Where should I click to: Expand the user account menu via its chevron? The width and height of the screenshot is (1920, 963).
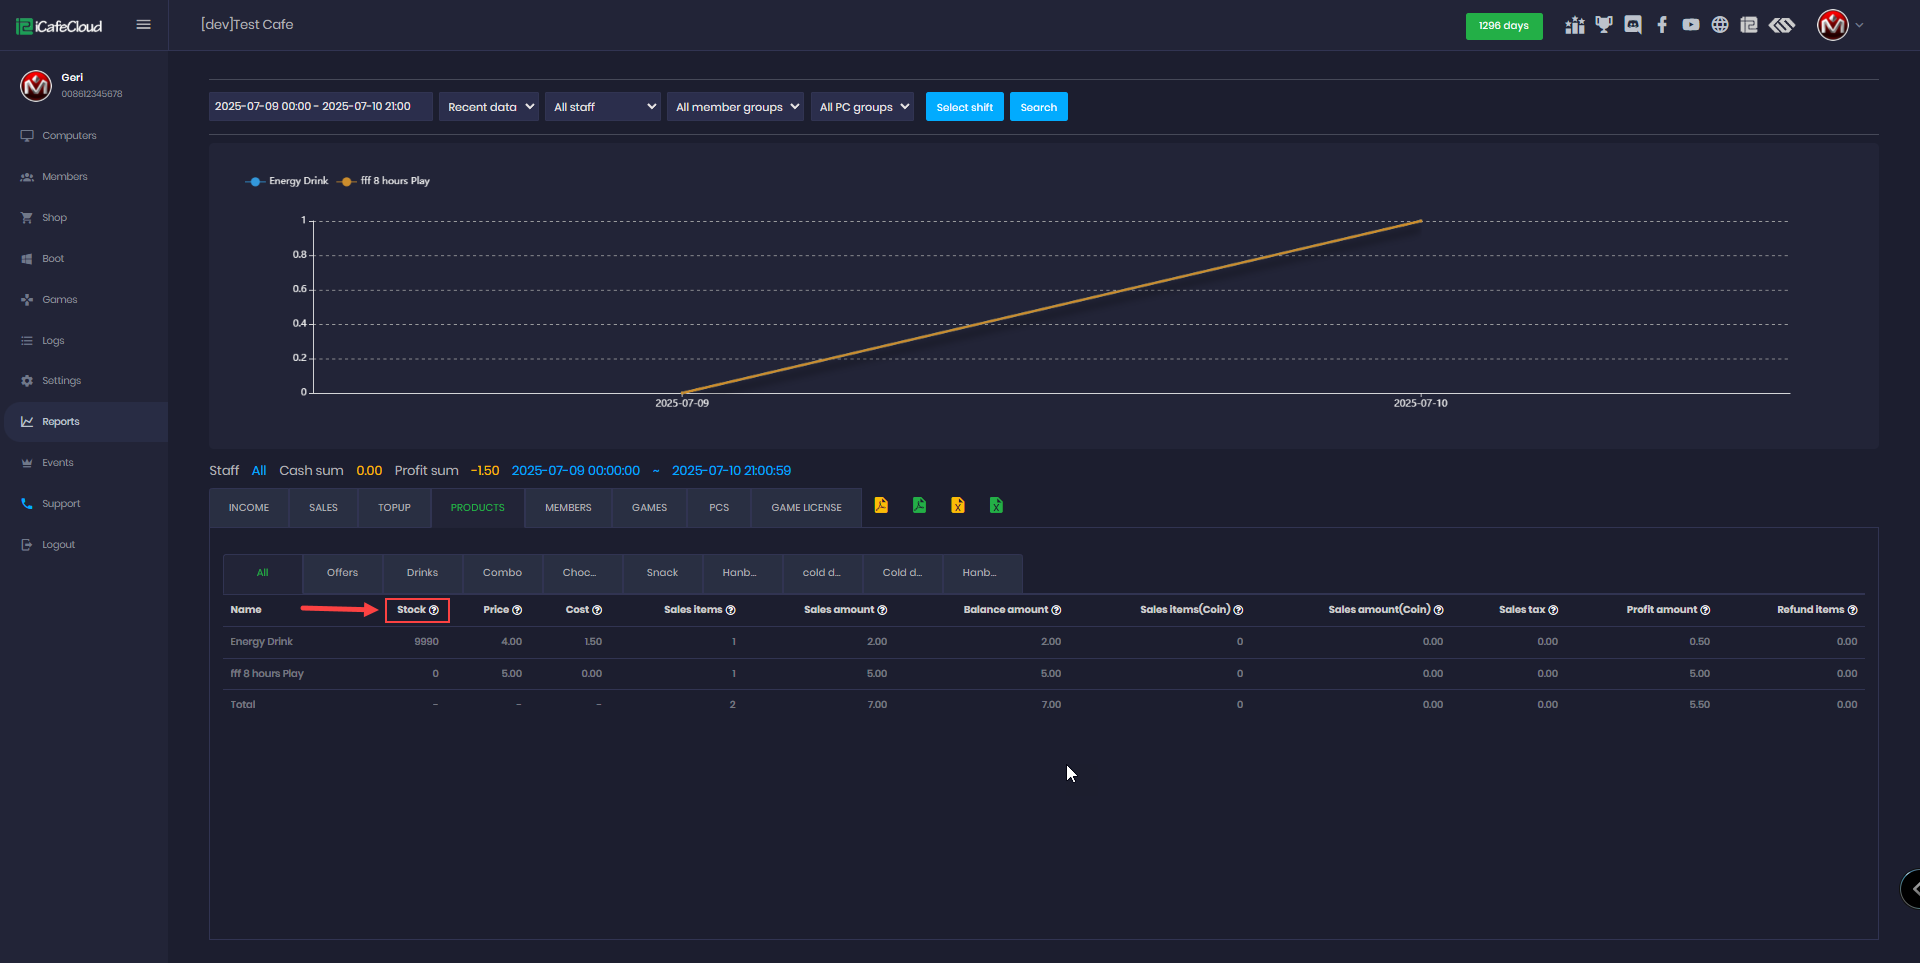pyautogui.click(x=1861, y=26)
